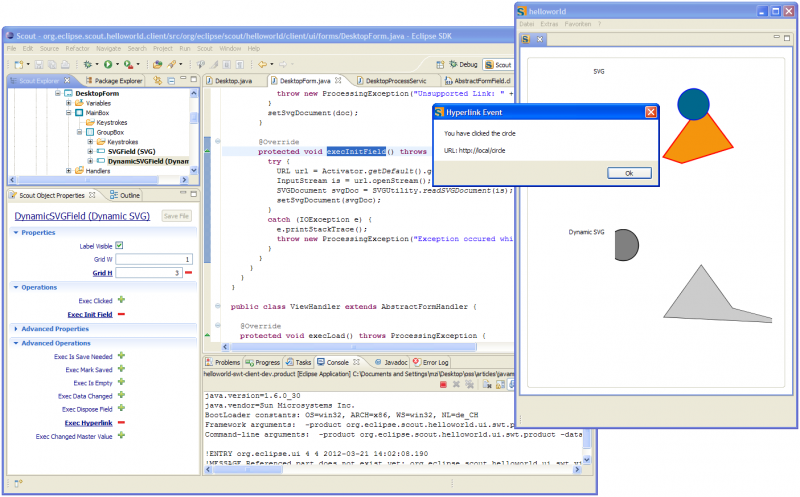Collapse the Advanced Operations section

(x=16, y=343)
